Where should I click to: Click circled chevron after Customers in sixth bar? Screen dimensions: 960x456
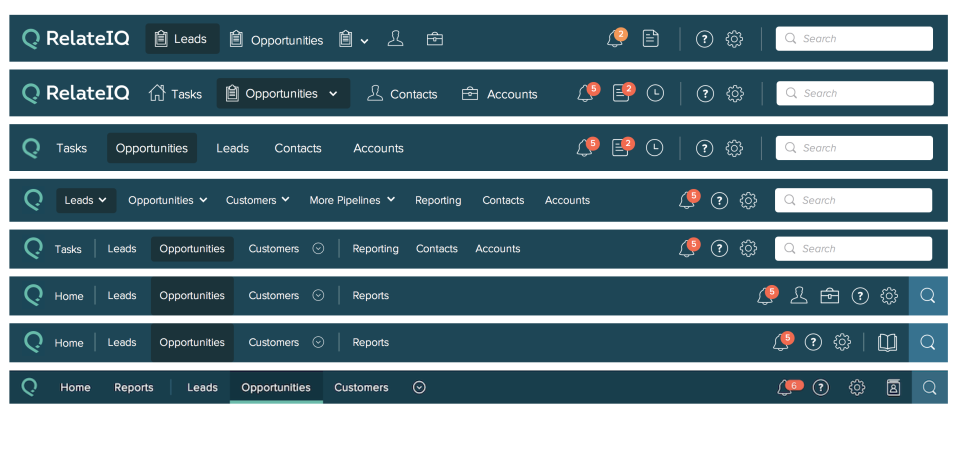[x=318, y=295]
